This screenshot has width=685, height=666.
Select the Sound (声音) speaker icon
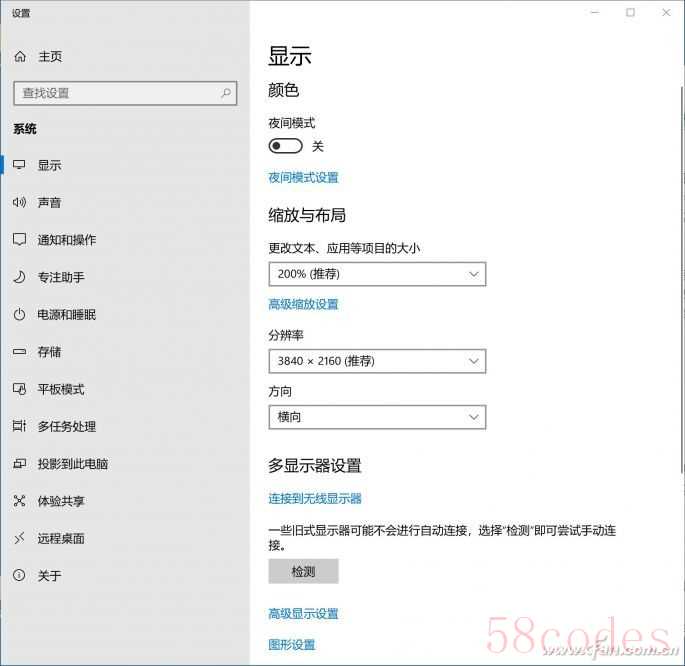point(19,203)
